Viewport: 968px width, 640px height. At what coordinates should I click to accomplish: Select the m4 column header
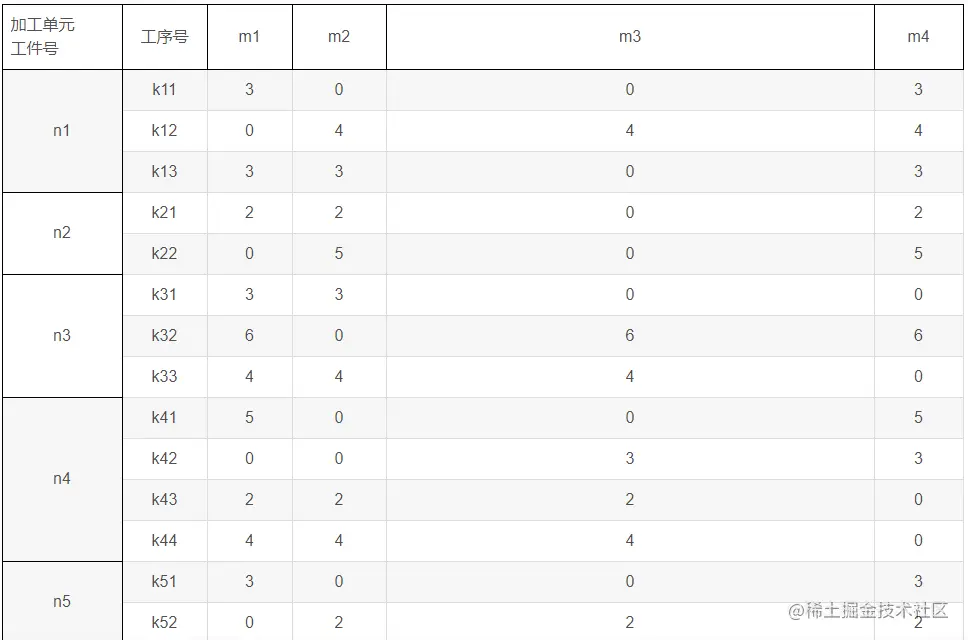(x=918, y=37)
